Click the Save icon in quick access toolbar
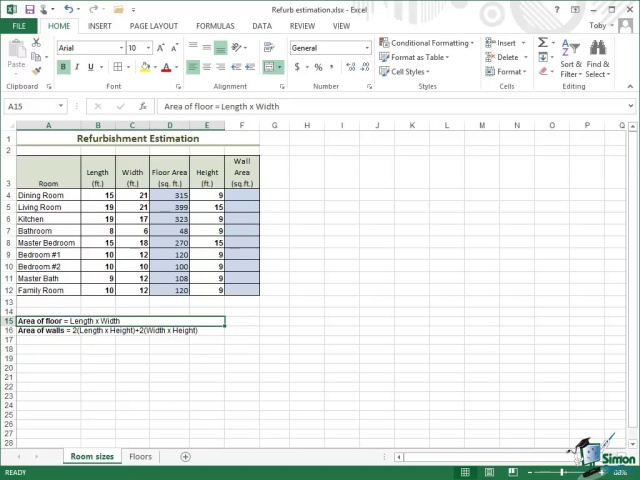The image size is (640, 480). coord(31,9)
